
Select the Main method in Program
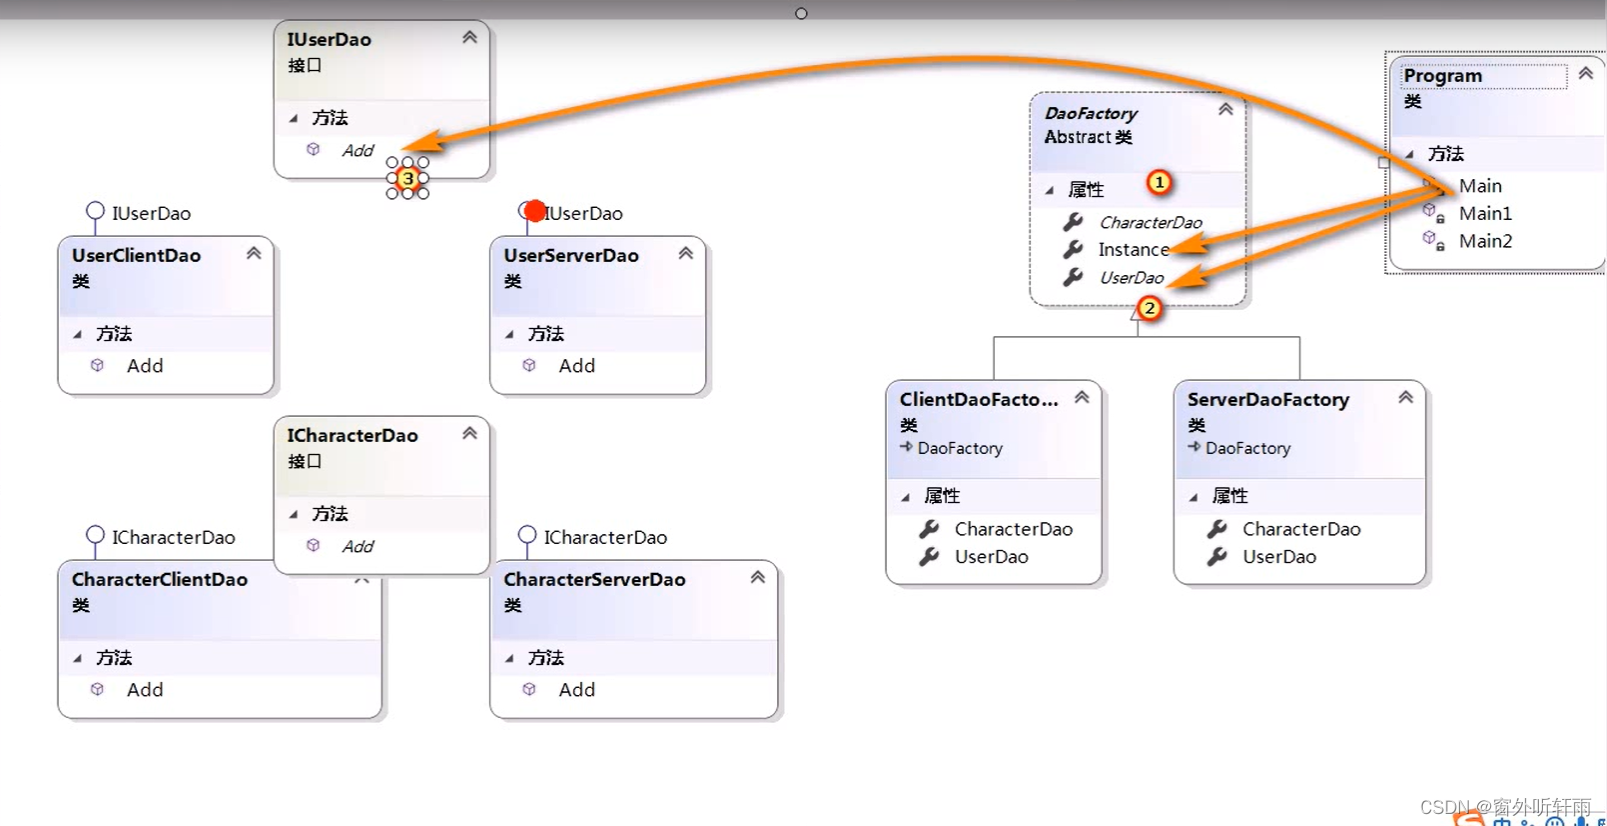point(1480,185)
